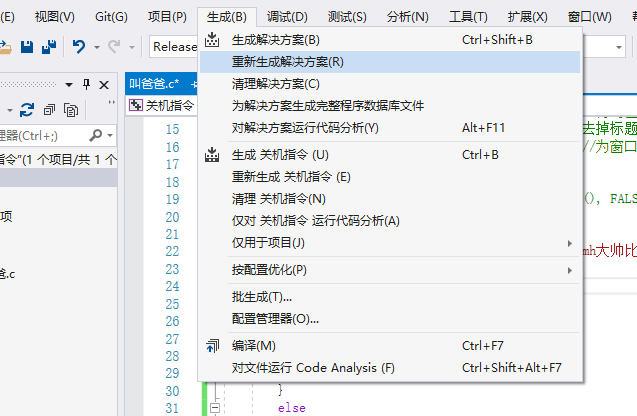This screenshot has height=416, width=637.
Task: Open the 视图(V) menu
Action: pos(54,17)
